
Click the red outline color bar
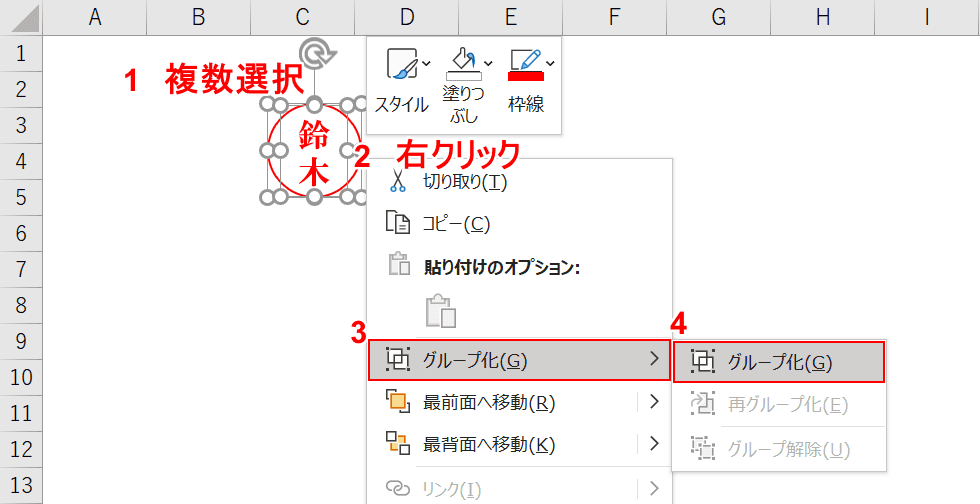pos(526,76)
